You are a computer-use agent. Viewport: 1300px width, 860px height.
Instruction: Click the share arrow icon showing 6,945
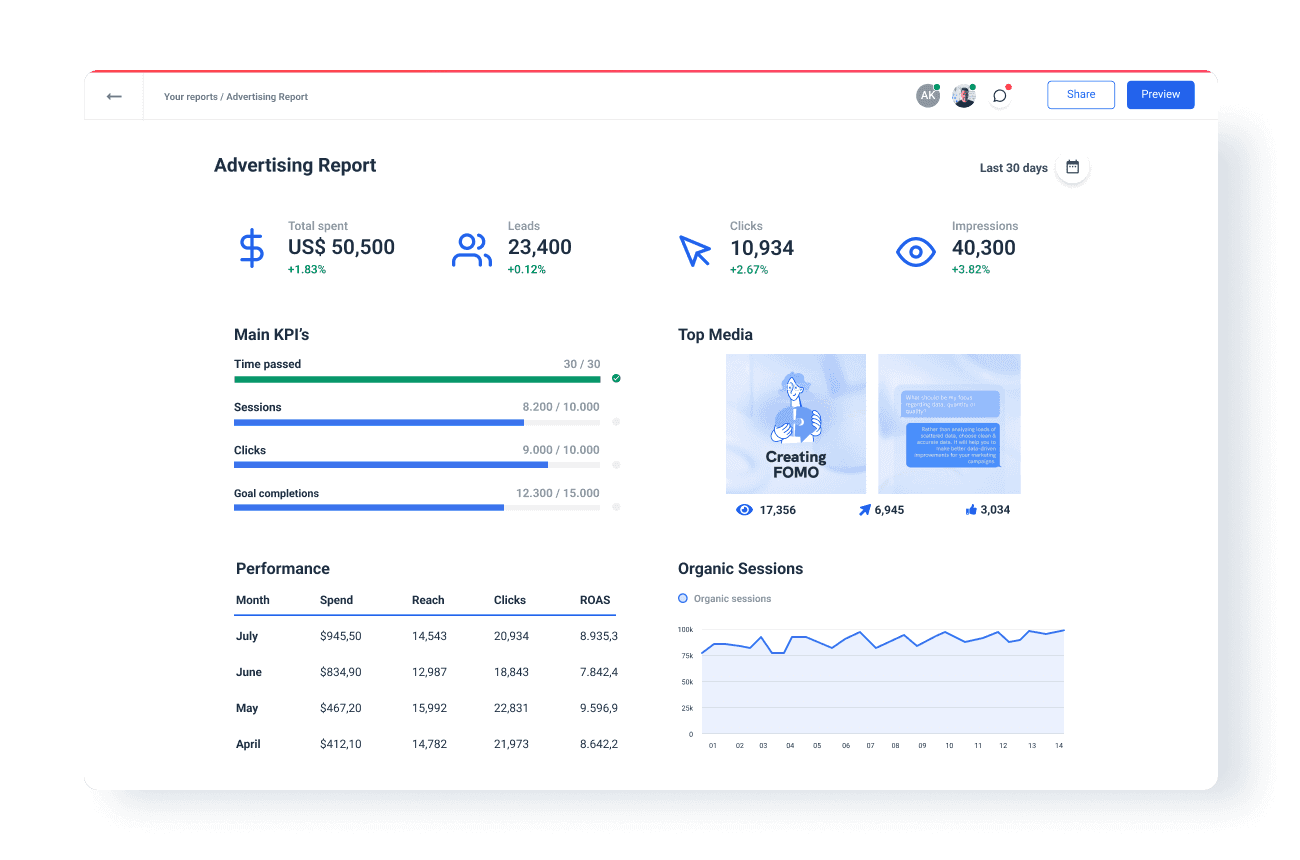(x=862, y=509)
